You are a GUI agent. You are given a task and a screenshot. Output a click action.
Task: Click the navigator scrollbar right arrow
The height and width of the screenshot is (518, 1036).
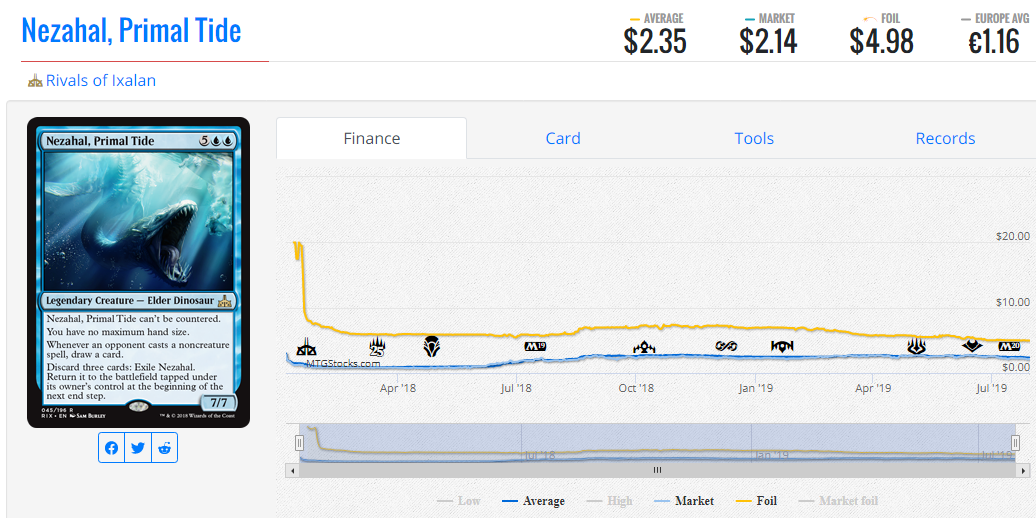coord(1024,470)
